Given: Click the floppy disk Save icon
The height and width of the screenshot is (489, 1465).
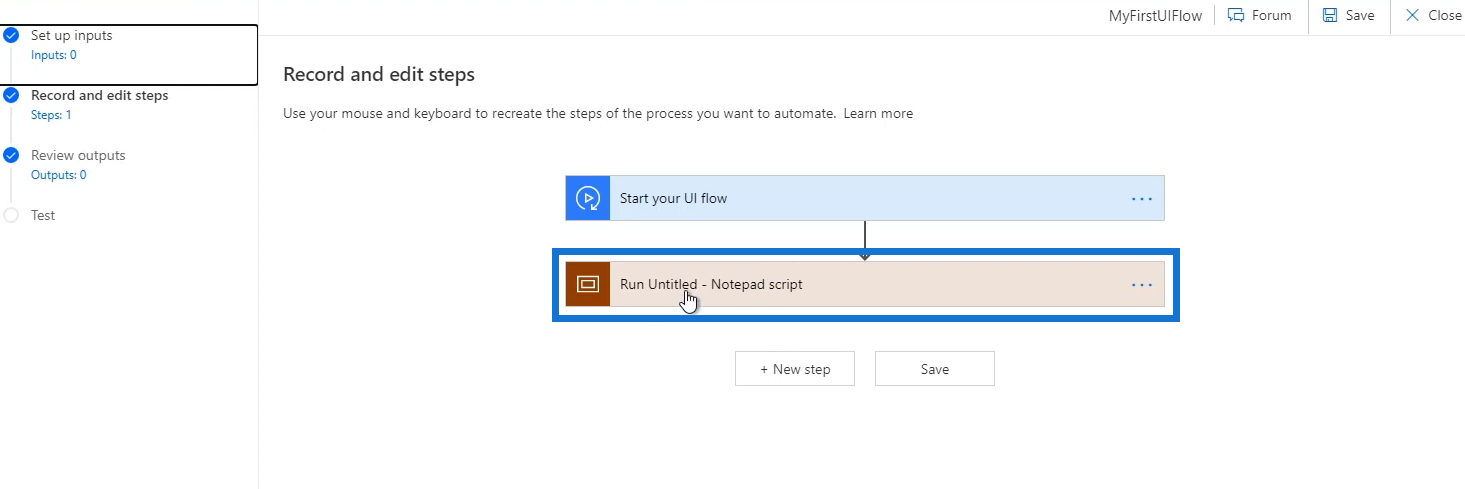Looking at the screenshot, I should (x=1330, y=15).
